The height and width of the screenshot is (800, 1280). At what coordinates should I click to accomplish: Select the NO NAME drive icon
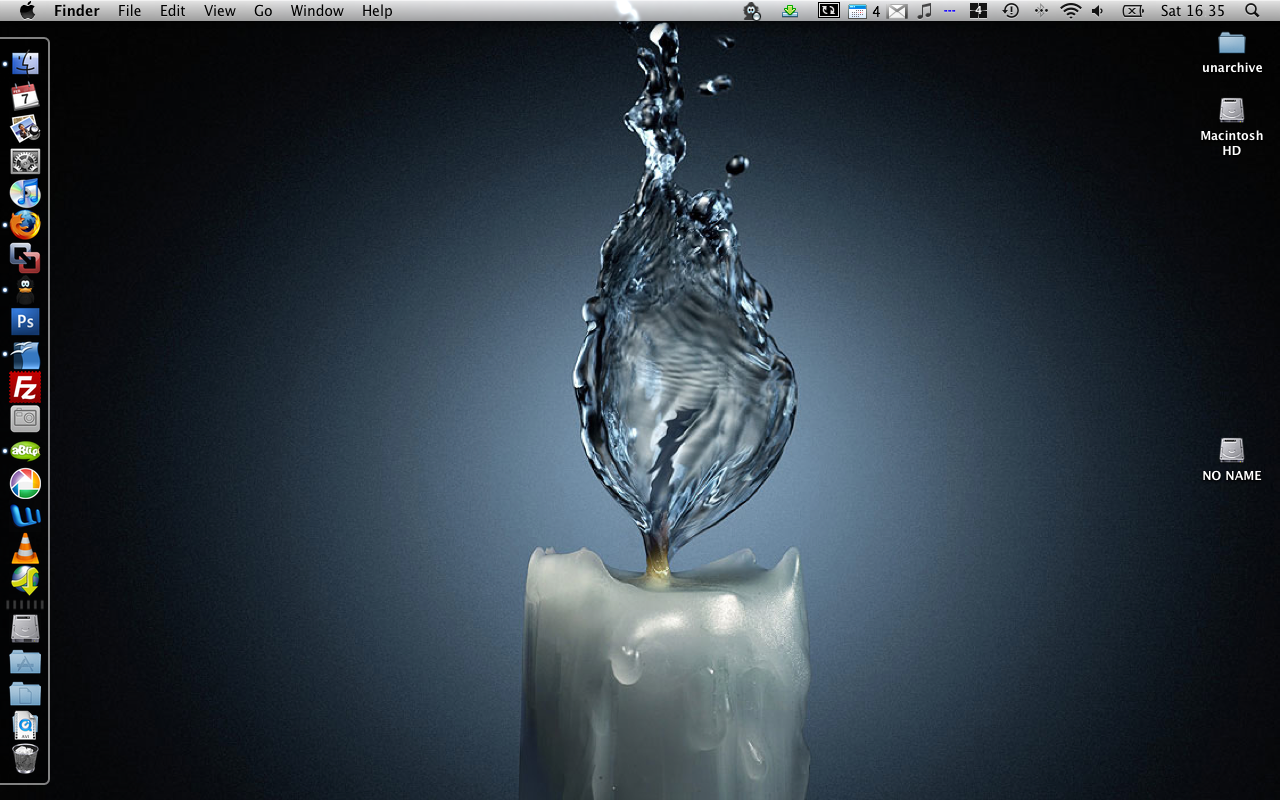[1232, 451]
